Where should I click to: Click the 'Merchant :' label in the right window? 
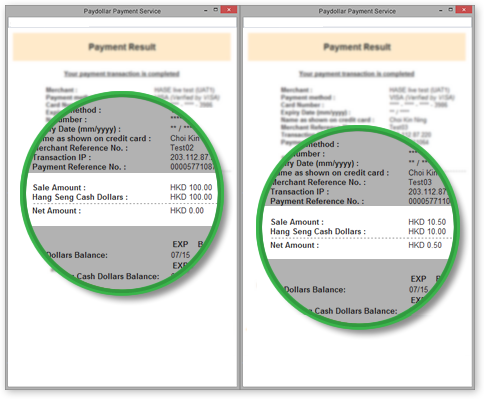297,90
